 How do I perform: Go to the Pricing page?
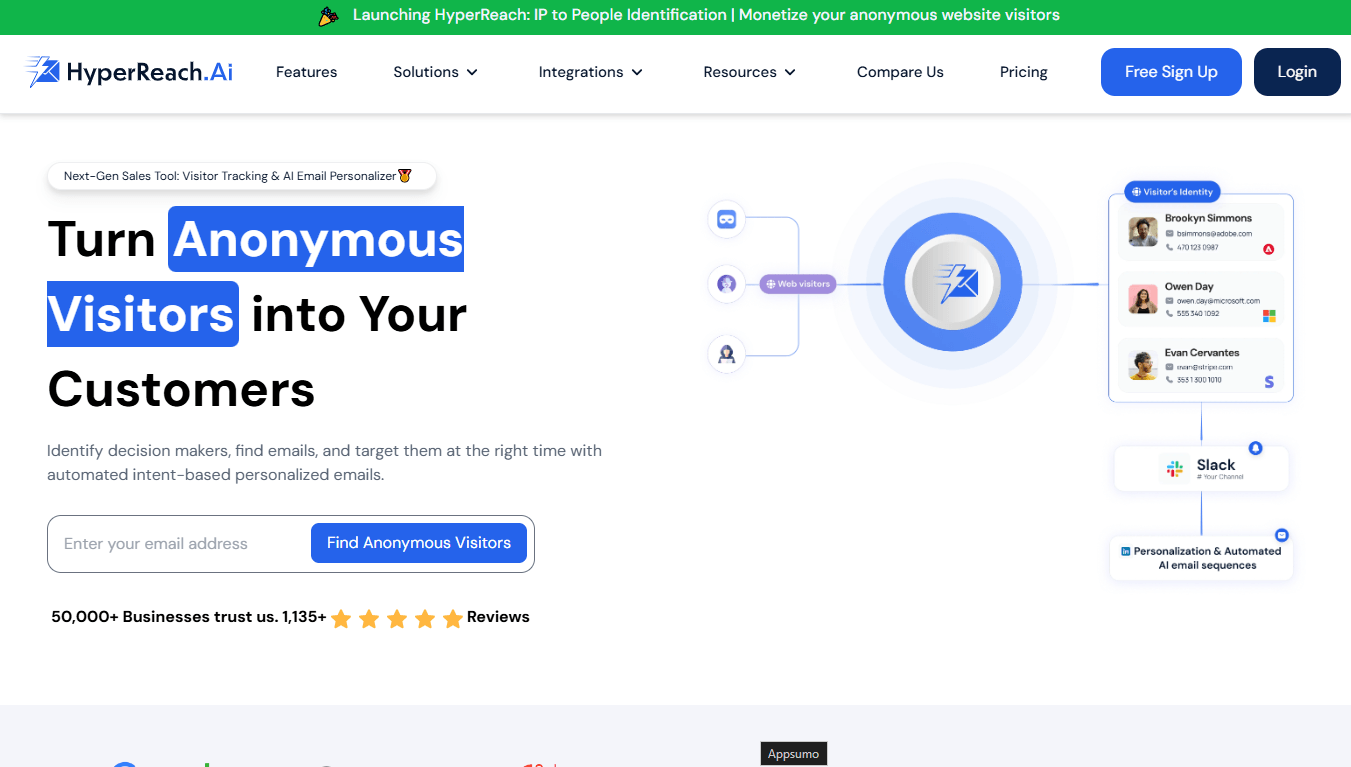[x=1024, y=72]
